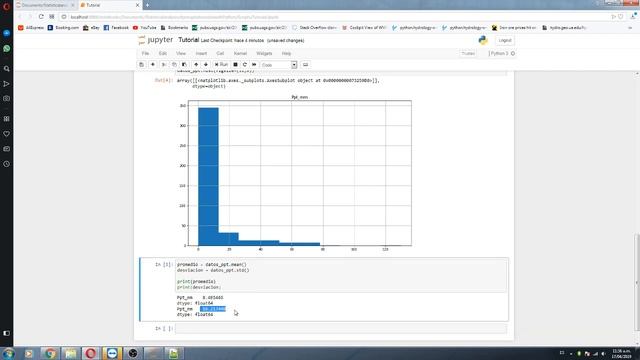
Task: Click the Python 3 kernel indicator
Action: pos(502,53)
